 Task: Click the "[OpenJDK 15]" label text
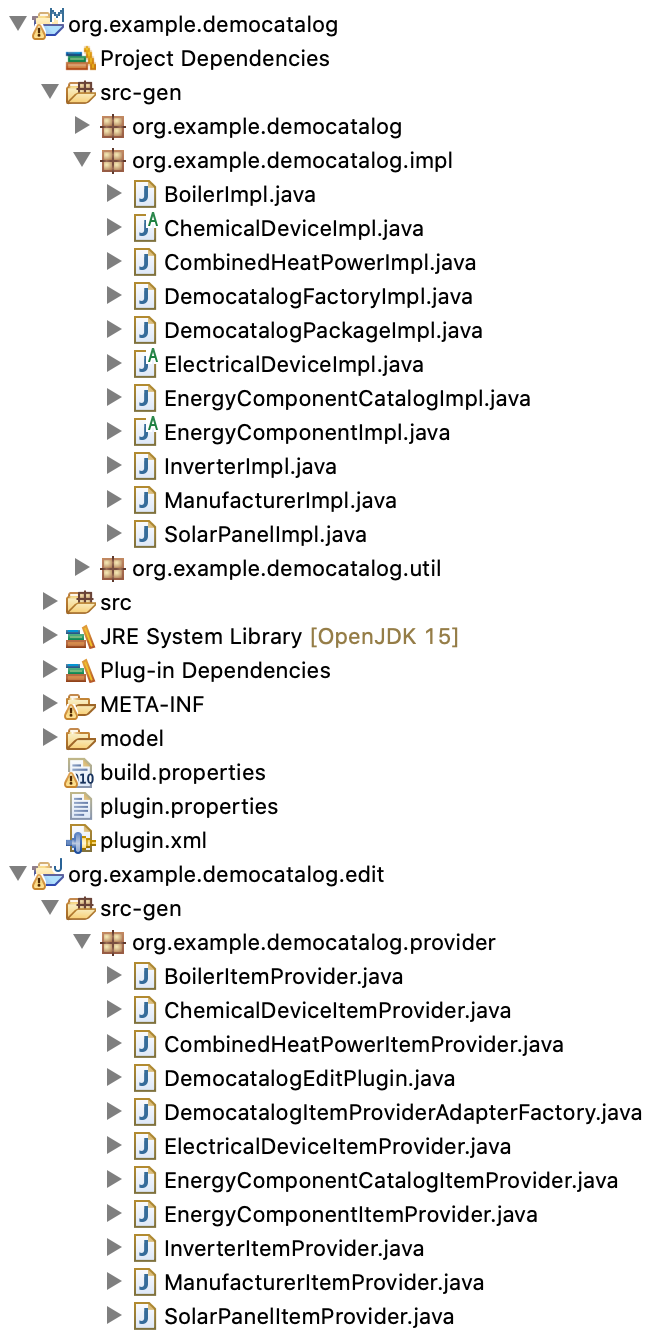click(384, 636)
